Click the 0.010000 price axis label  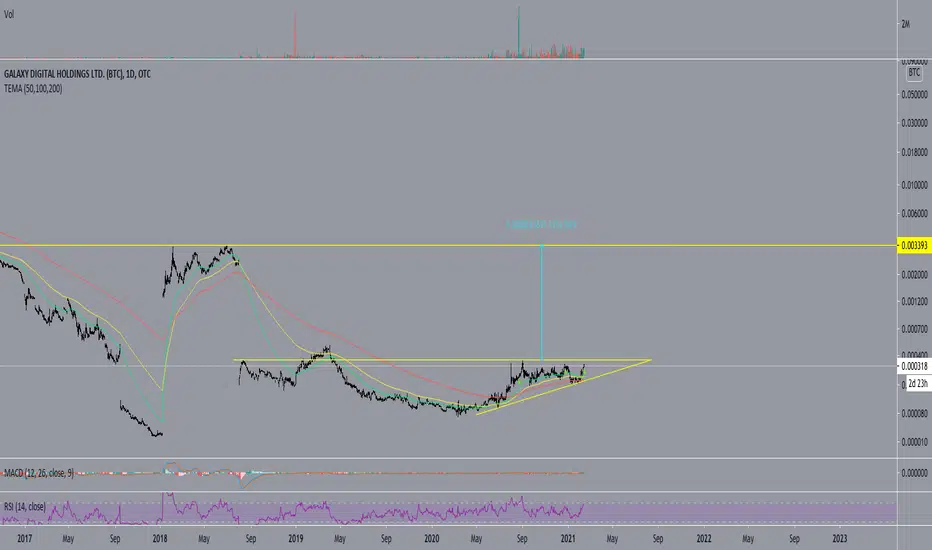click(x=914, y=186)
